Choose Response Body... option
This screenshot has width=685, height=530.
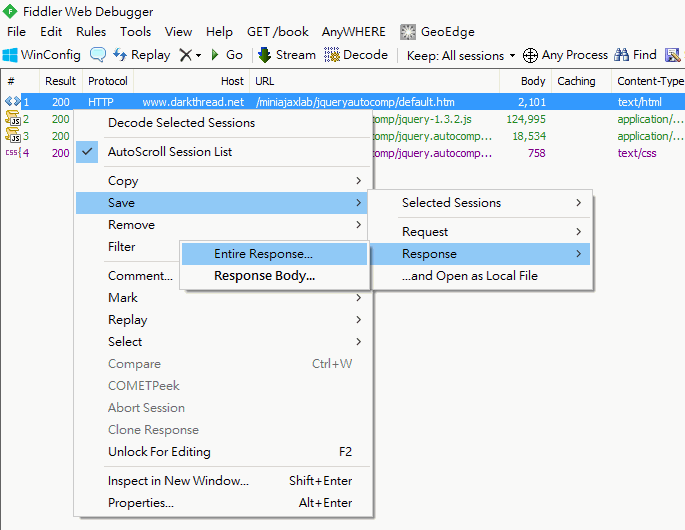tap(274, 276)
